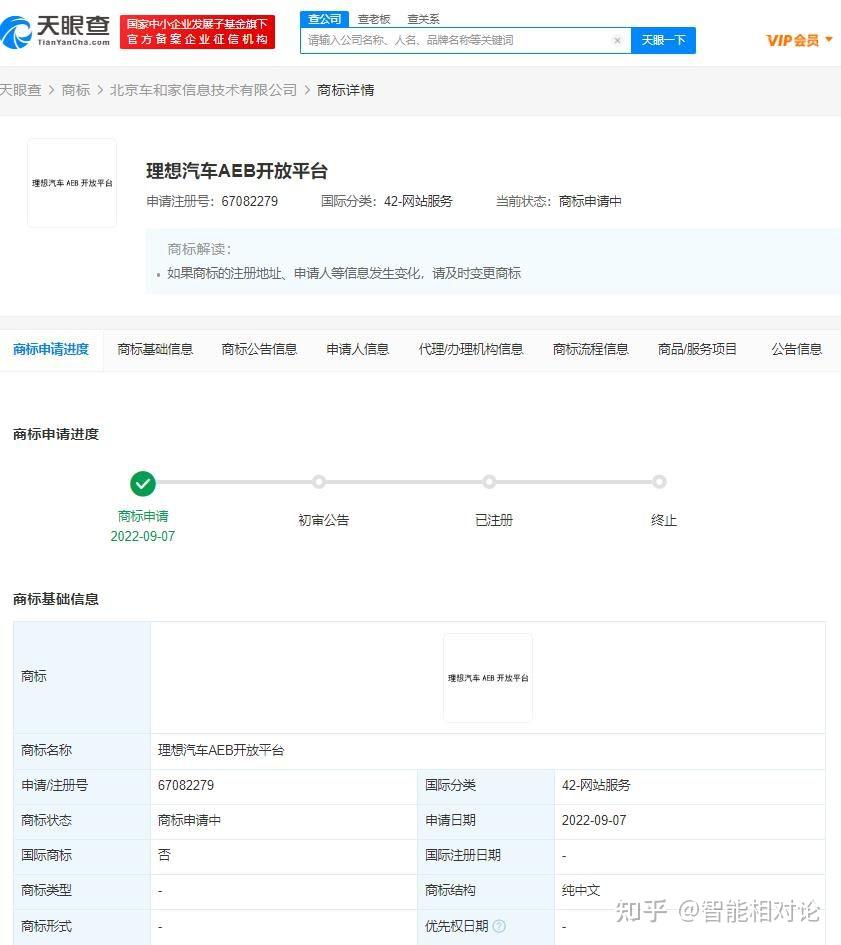Image resolution: width=841 pixels, height=945 pixels.
Task: Open the 查关系 tab
Action: (x=423, y=18)
